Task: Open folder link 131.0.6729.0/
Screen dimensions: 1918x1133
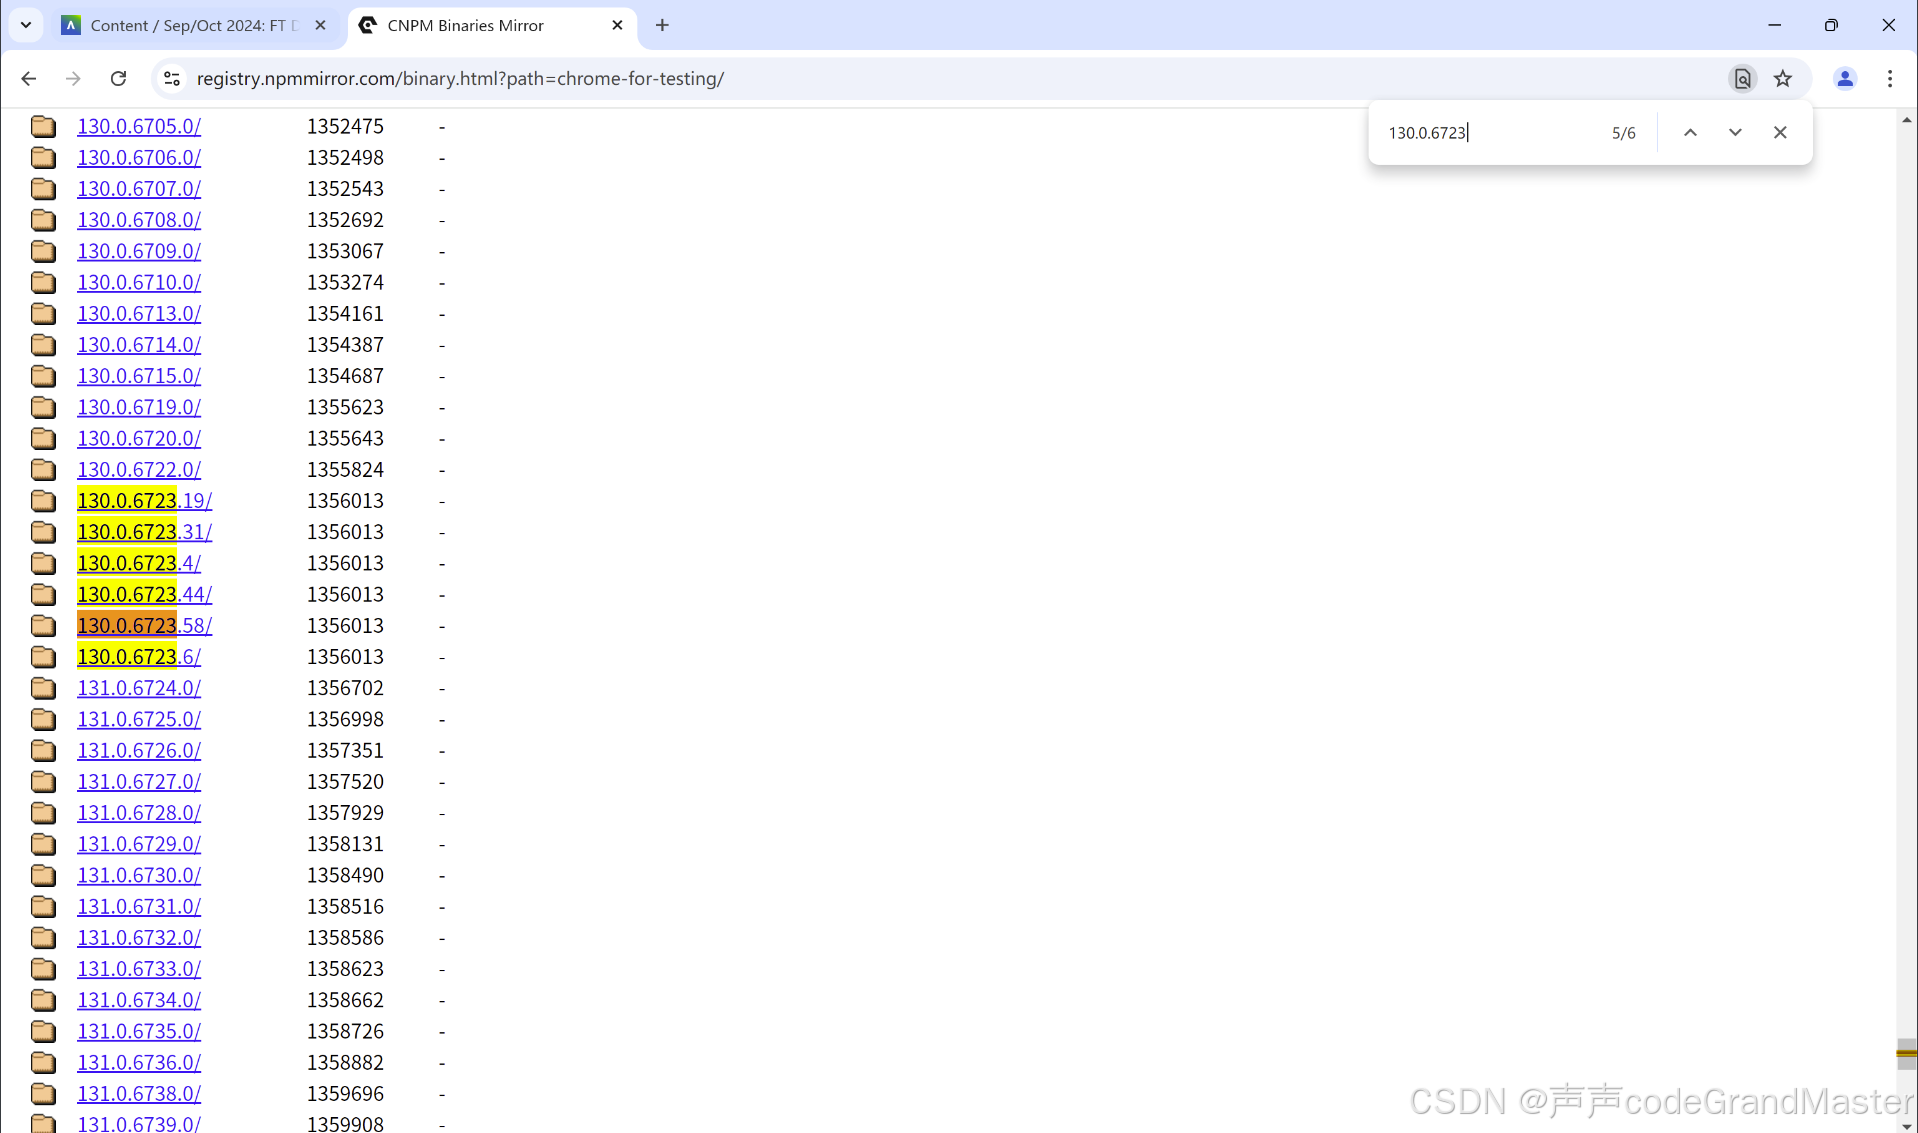Action: tap(139, 844)
